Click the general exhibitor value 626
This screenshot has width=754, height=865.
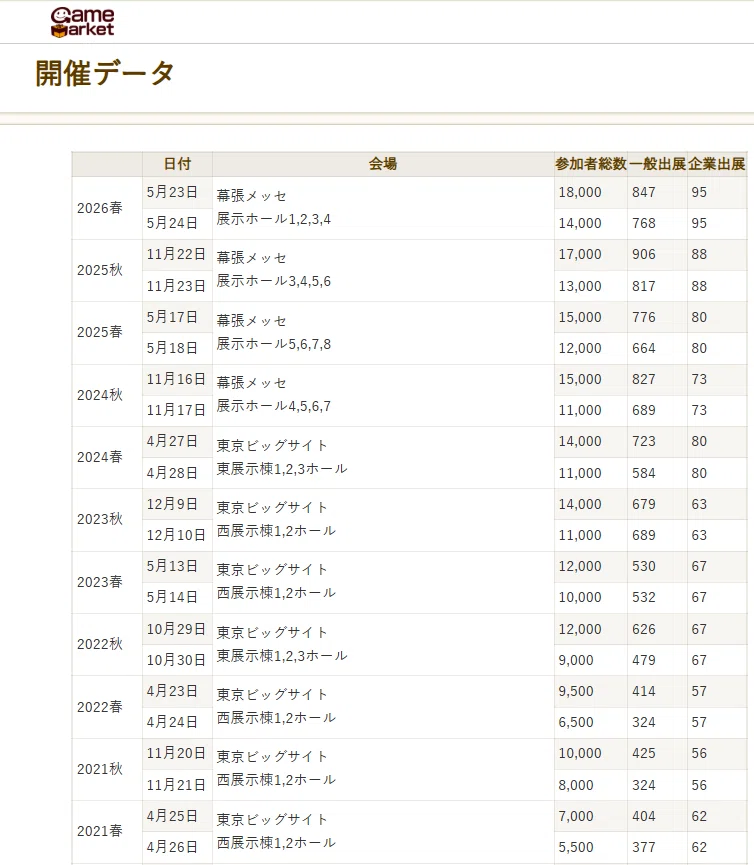(x=644, y=629)
